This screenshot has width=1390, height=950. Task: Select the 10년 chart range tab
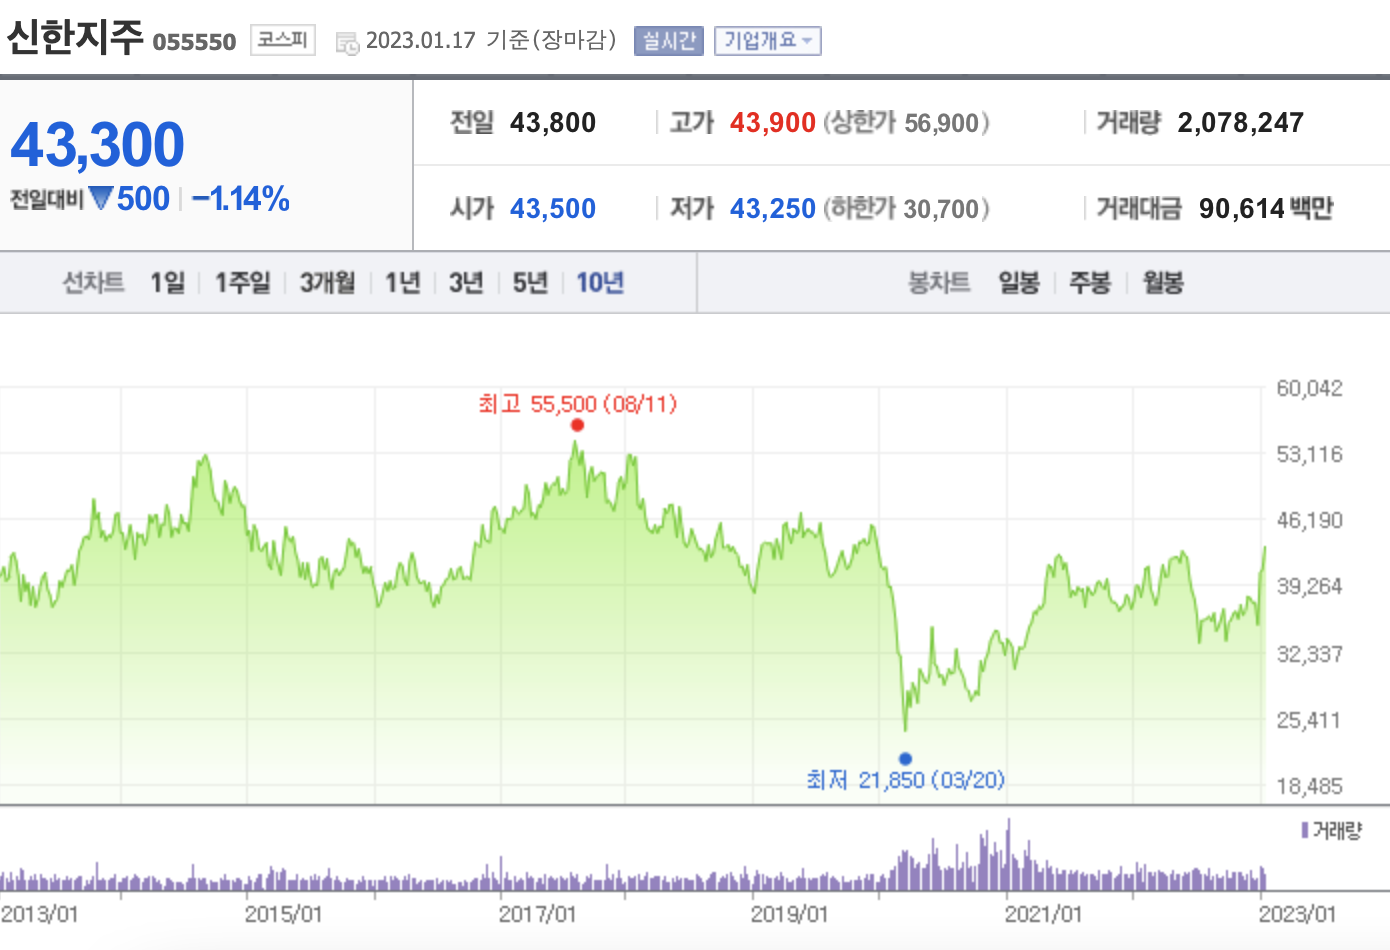click(x=600, y=283)
